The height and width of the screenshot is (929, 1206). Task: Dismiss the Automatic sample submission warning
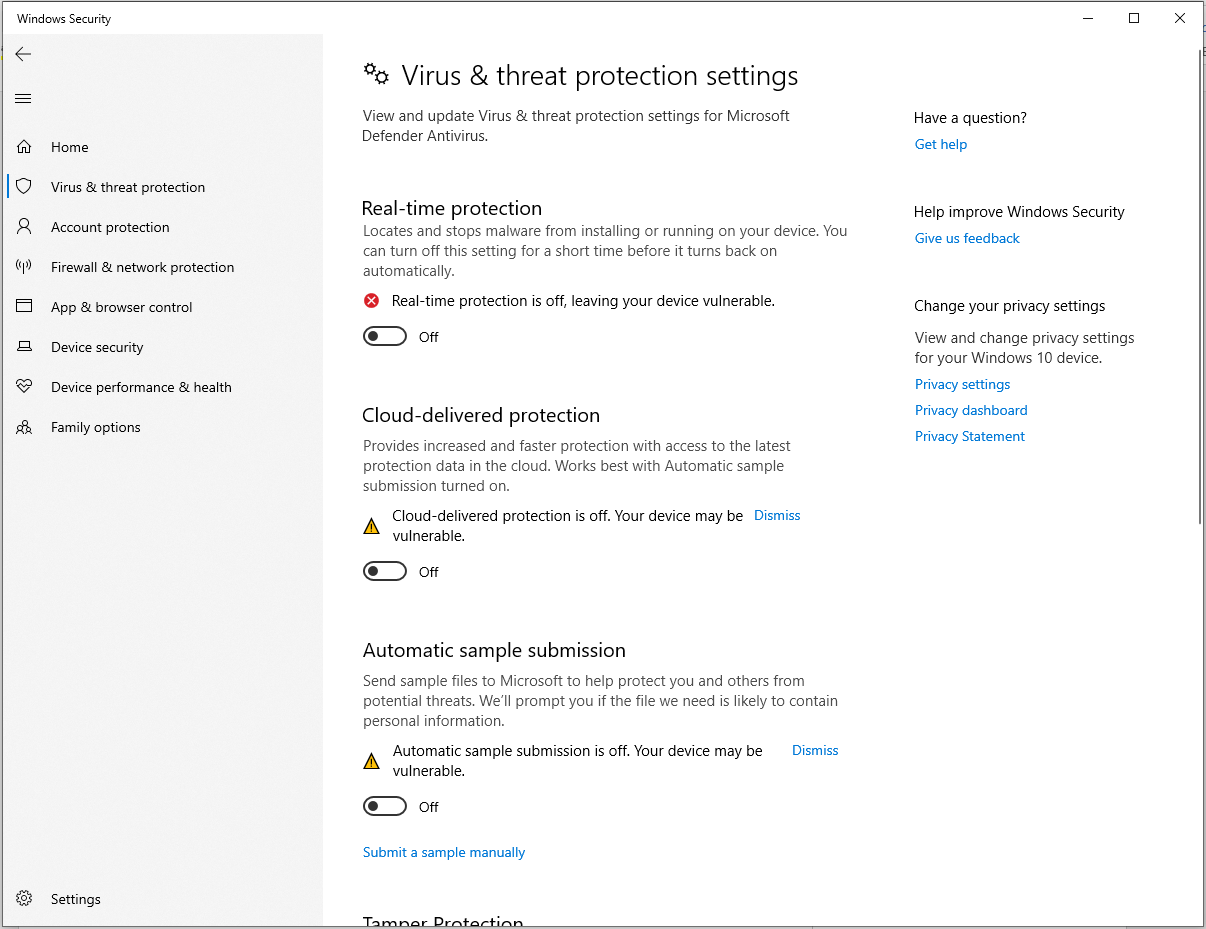coord(815,751)
